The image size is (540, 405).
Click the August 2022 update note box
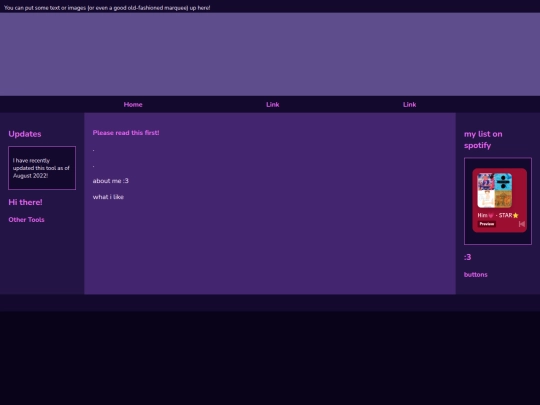(42, 168)
